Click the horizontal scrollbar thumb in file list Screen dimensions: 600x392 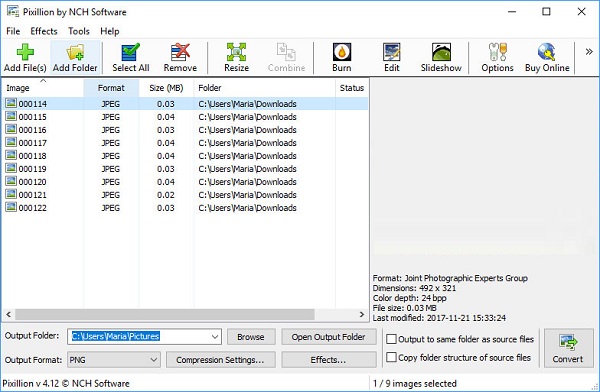(165, 314)
